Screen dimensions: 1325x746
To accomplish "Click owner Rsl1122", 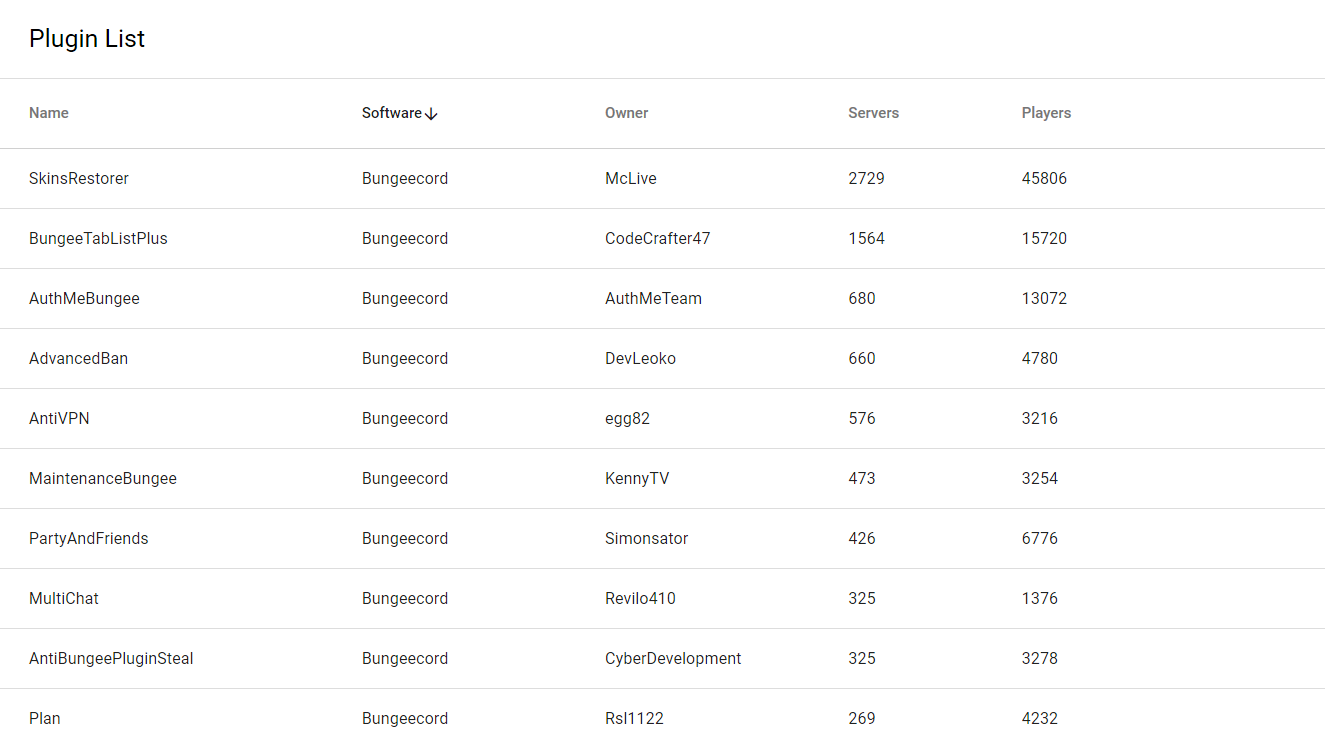I will 634,719.
